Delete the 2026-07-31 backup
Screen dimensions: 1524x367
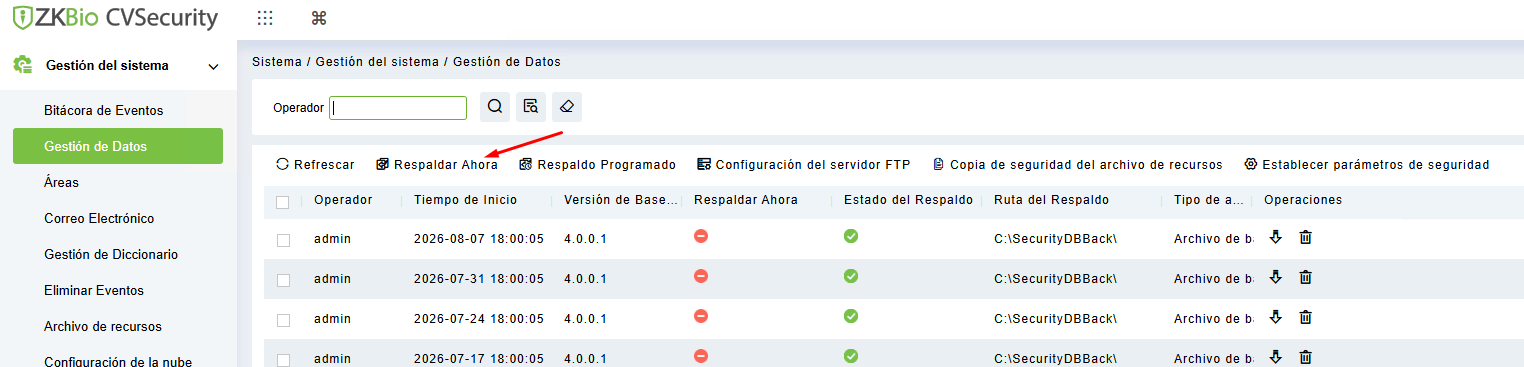tap(1305, 277)
